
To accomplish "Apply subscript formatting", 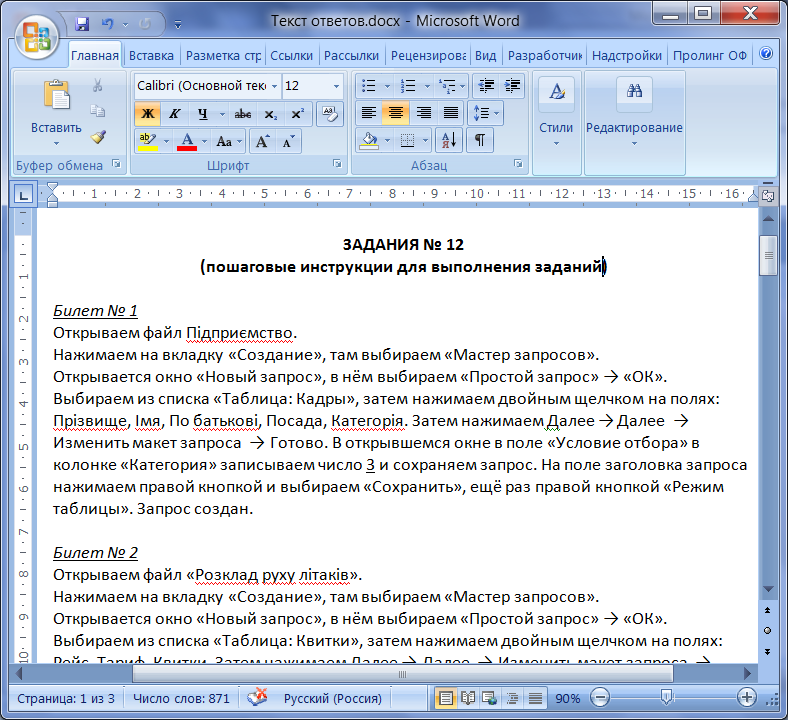I will point(271,114).
